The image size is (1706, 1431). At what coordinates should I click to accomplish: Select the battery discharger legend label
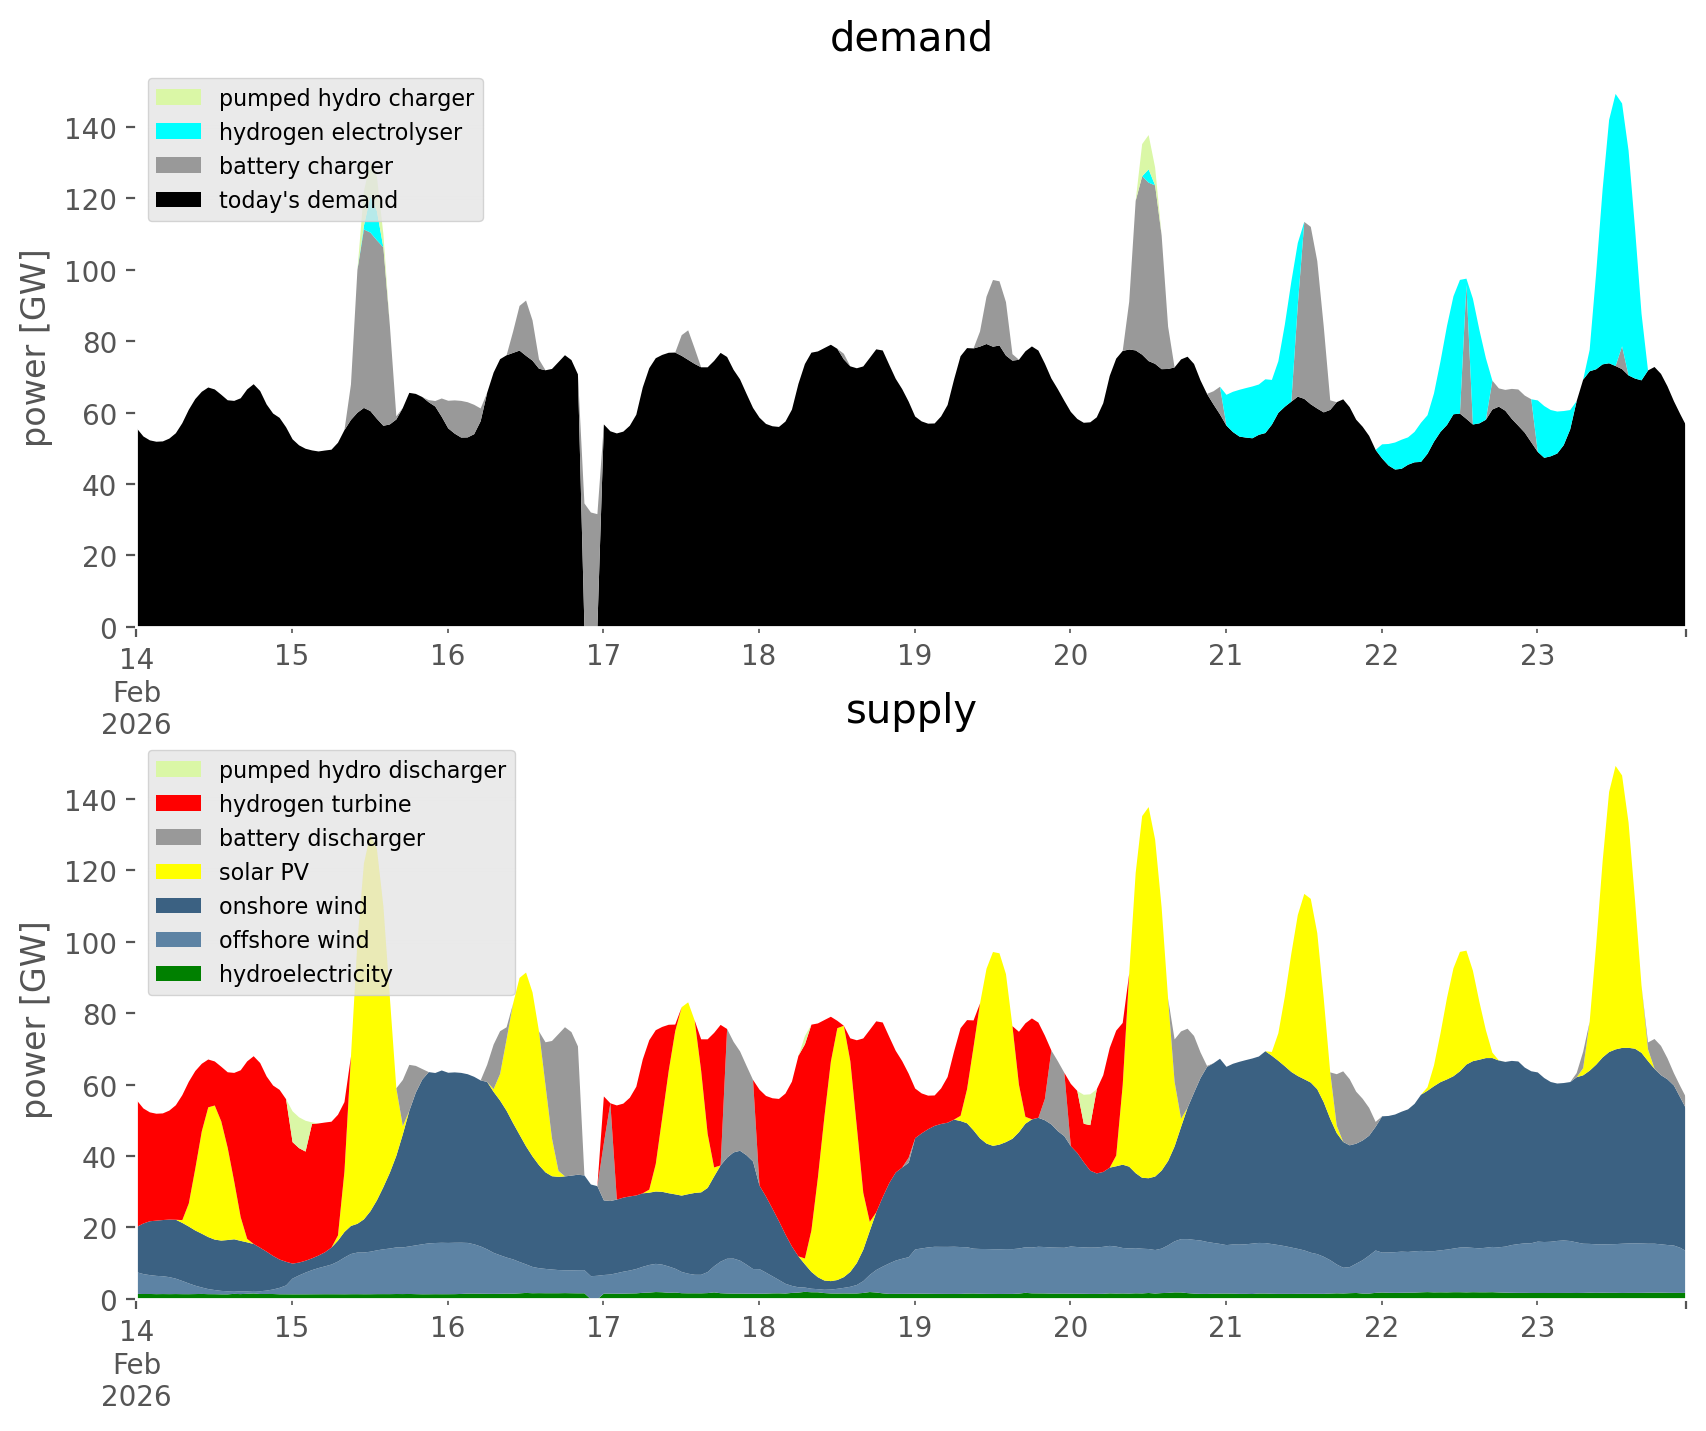pyautogui.click(x=321, y=838)
